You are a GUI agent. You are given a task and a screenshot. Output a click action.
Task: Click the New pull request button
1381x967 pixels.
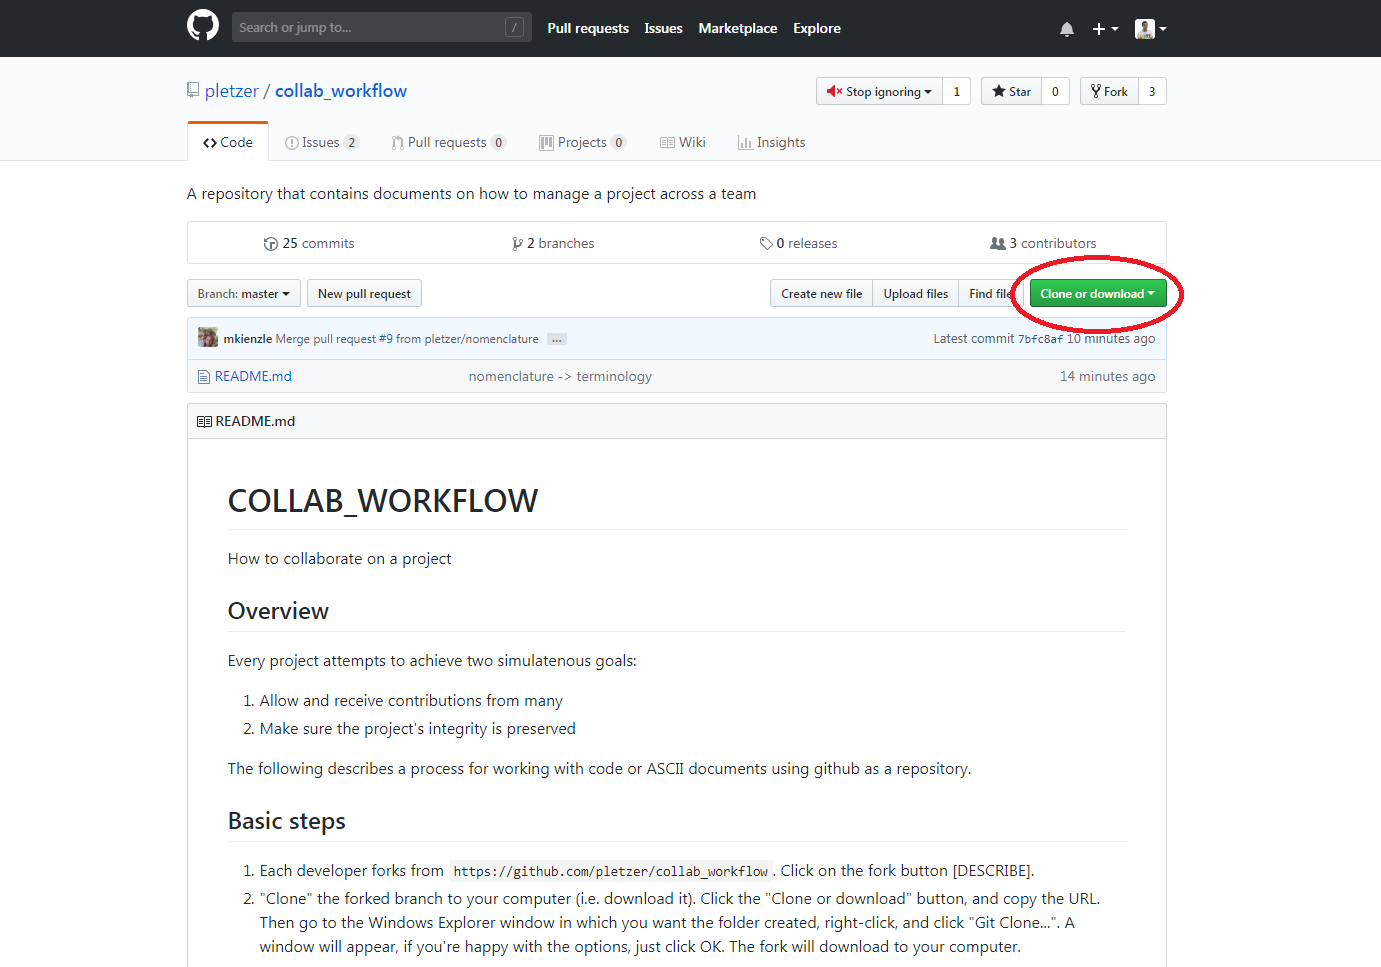(364, 293)
